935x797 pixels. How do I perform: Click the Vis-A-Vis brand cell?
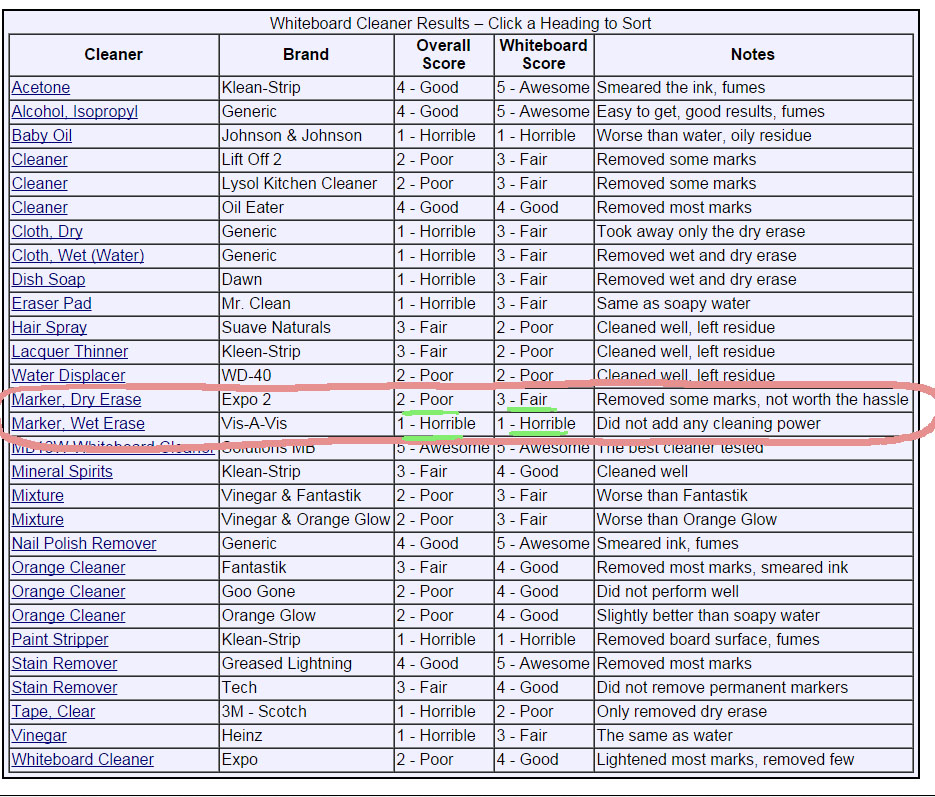[x=306, y=423]
